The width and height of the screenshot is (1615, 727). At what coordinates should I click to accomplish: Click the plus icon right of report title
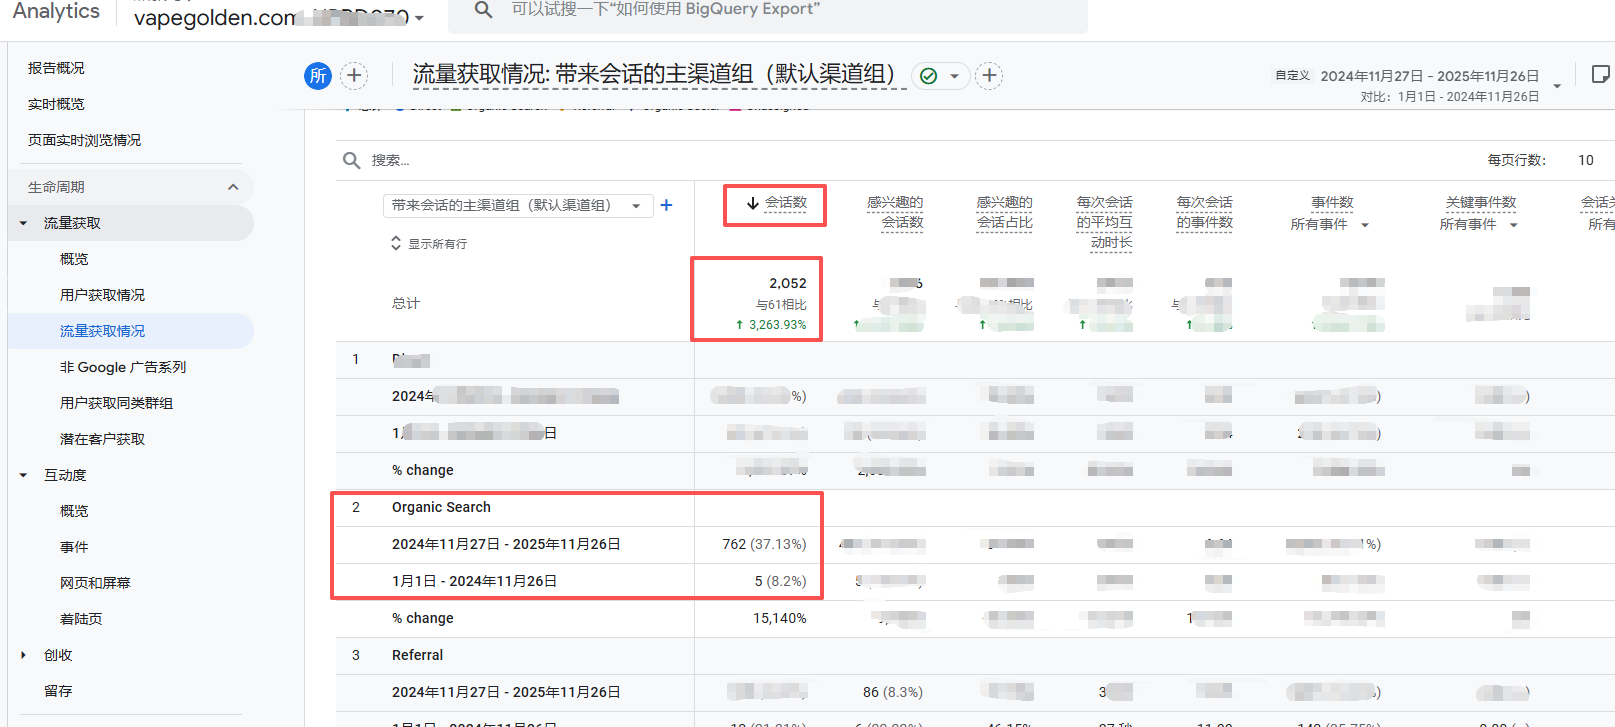pos(989,76)
